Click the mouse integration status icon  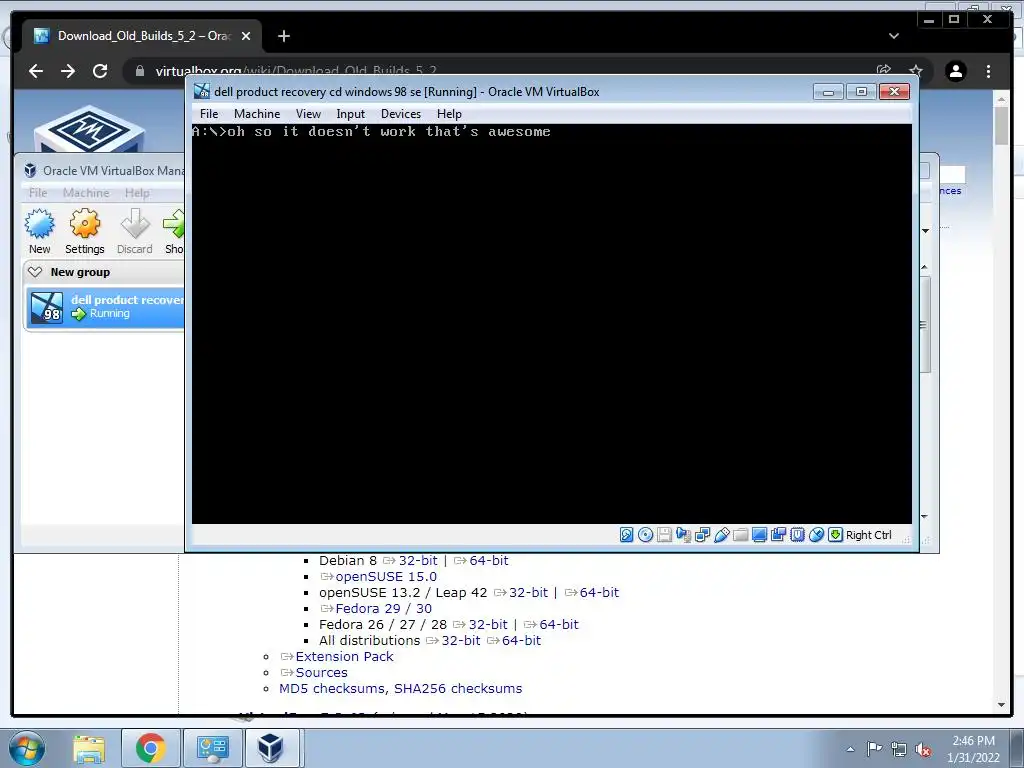pyautogui.click(x=816, y=535)
